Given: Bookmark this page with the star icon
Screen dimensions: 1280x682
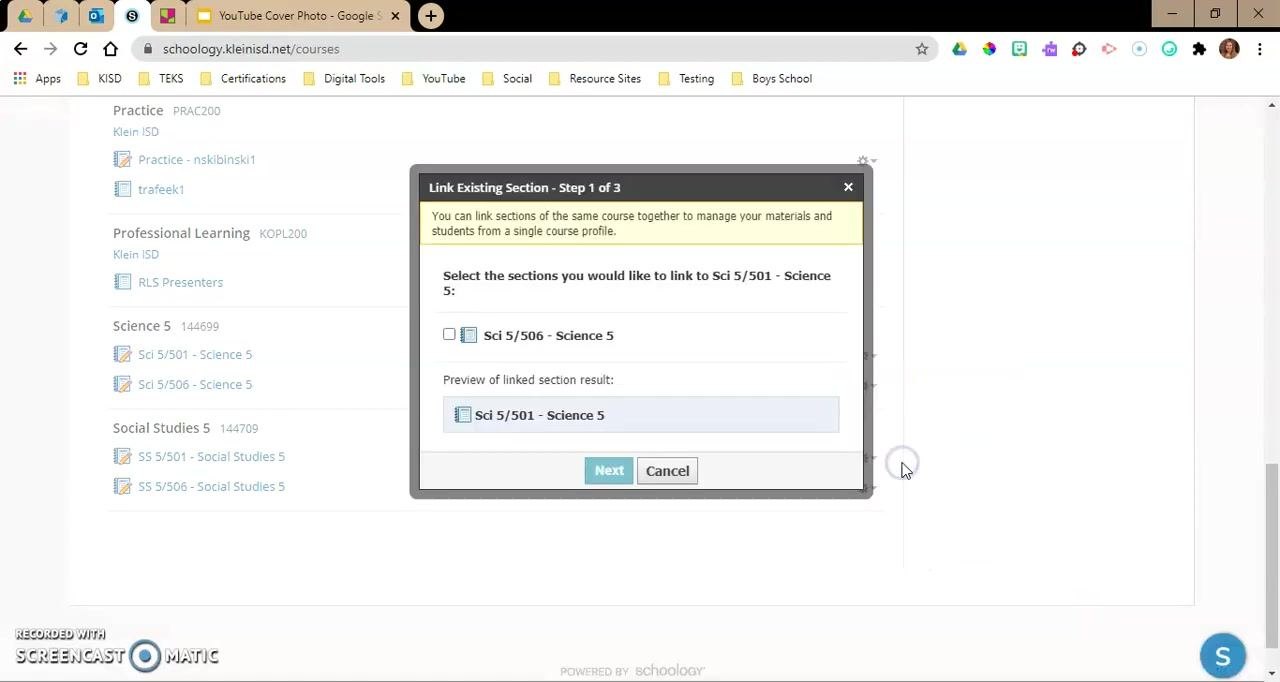Looking at the screenshot, I should 922,49.
